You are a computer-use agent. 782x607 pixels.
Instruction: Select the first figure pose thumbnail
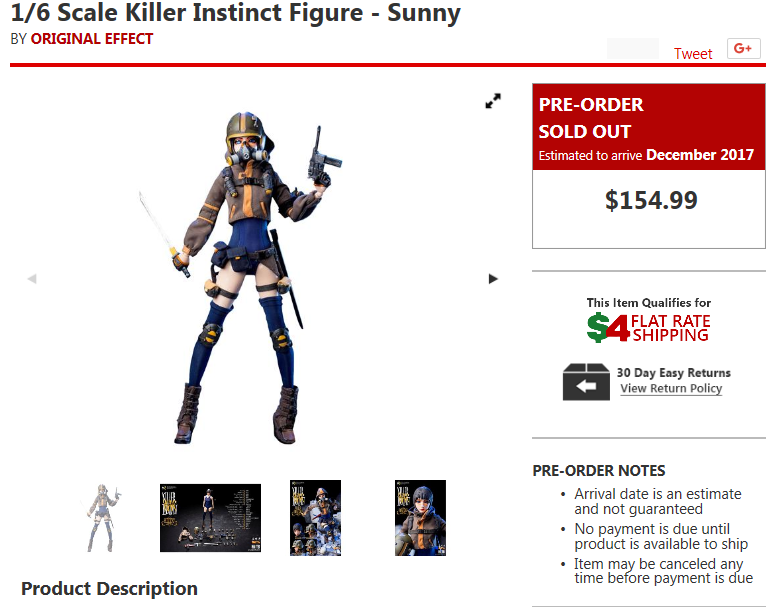(104, 518)
